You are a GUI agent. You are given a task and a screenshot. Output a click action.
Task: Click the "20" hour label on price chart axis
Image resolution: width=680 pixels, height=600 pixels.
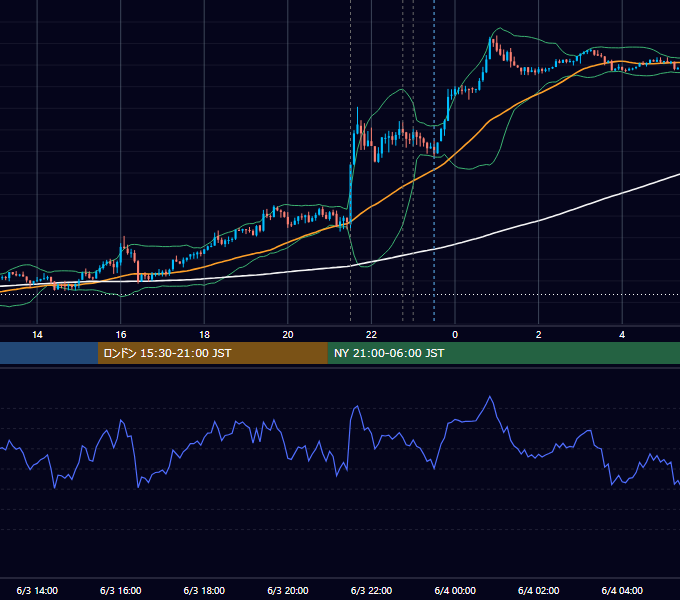(288, 335)
